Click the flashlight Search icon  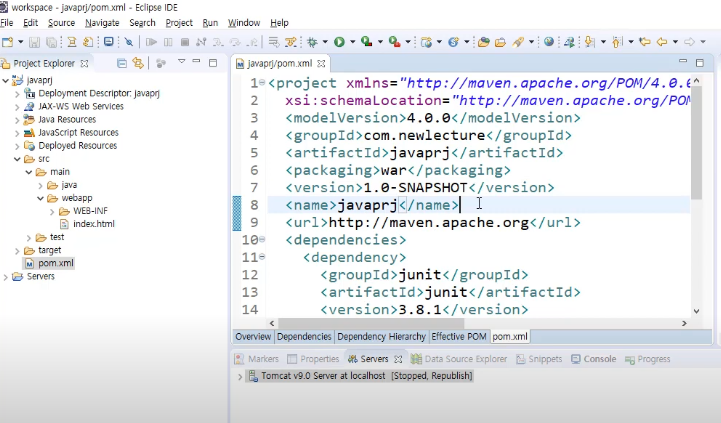518,42
